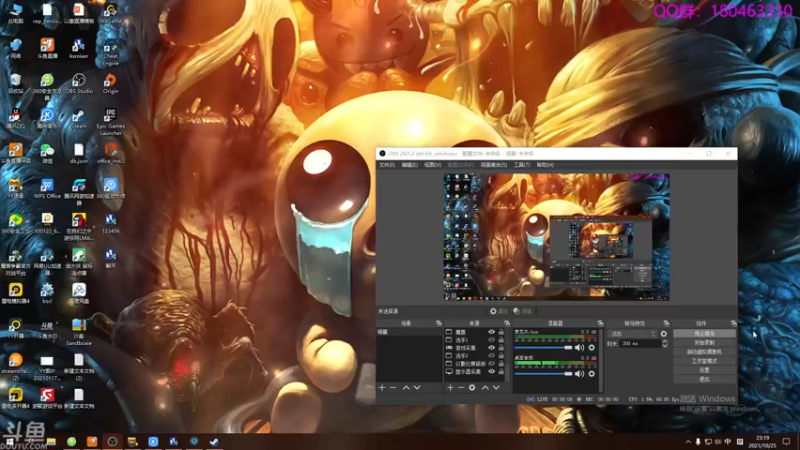This screenshot has height=450, width=800.
Task: Open the 视图(V) View menu
Action: pos(432,165)
